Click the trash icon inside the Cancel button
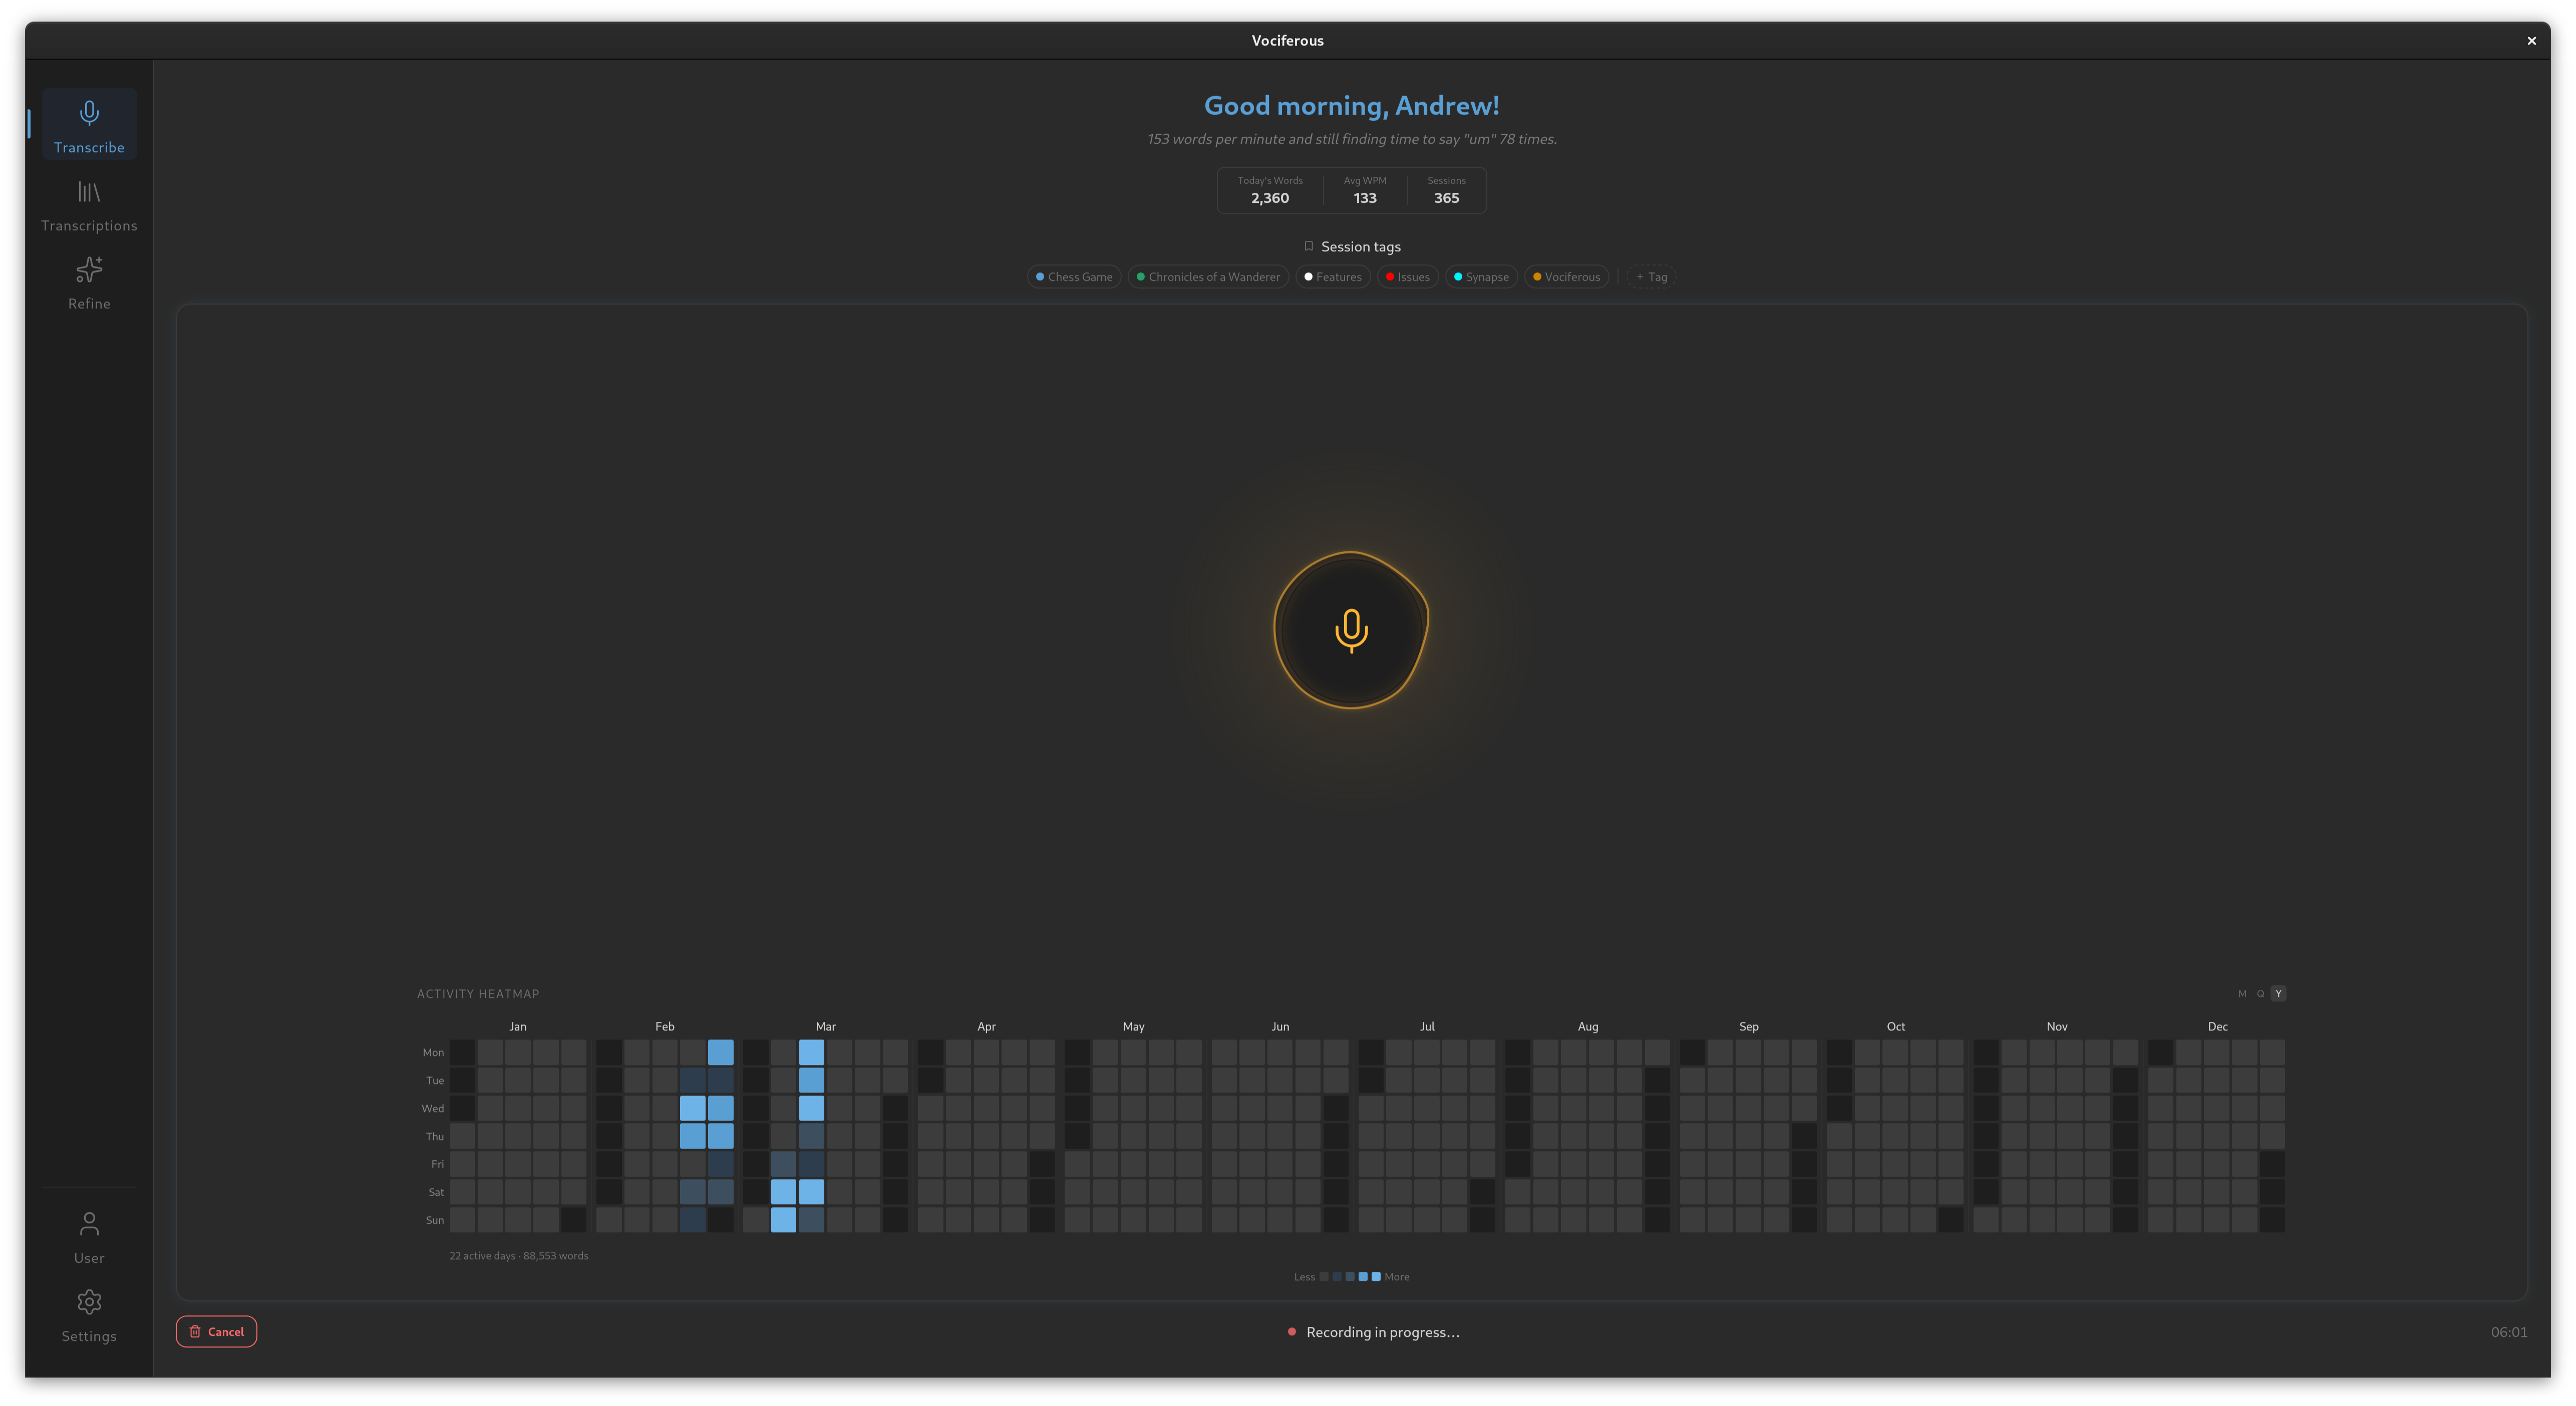This screenshot has height=1406, width=2576. (194, 1331)
